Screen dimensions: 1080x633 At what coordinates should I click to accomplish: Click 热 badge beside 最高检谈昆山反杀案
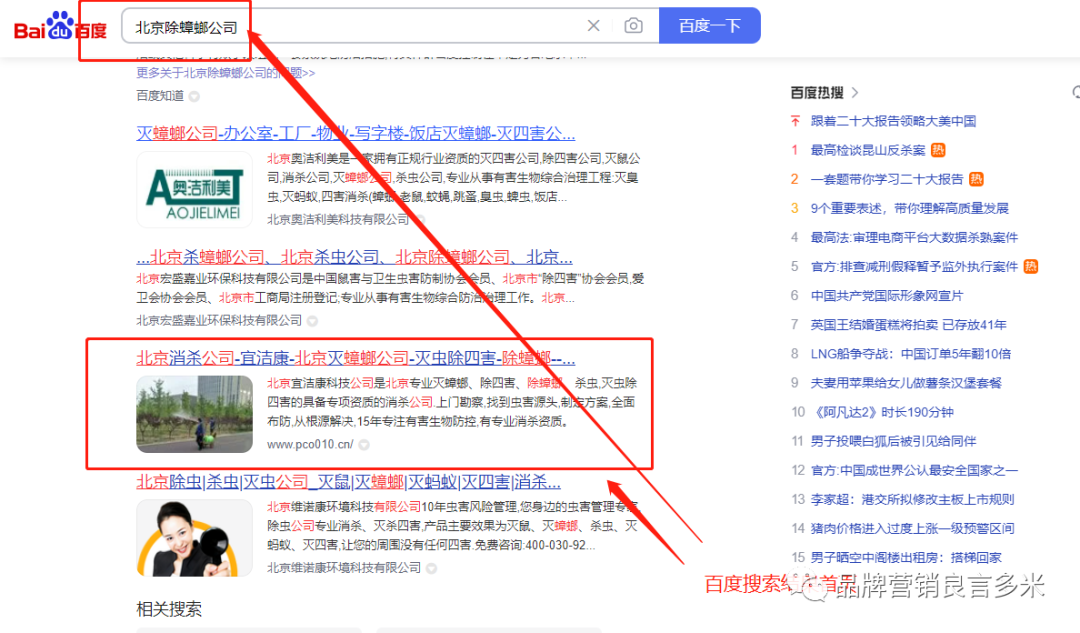point(937,150)
